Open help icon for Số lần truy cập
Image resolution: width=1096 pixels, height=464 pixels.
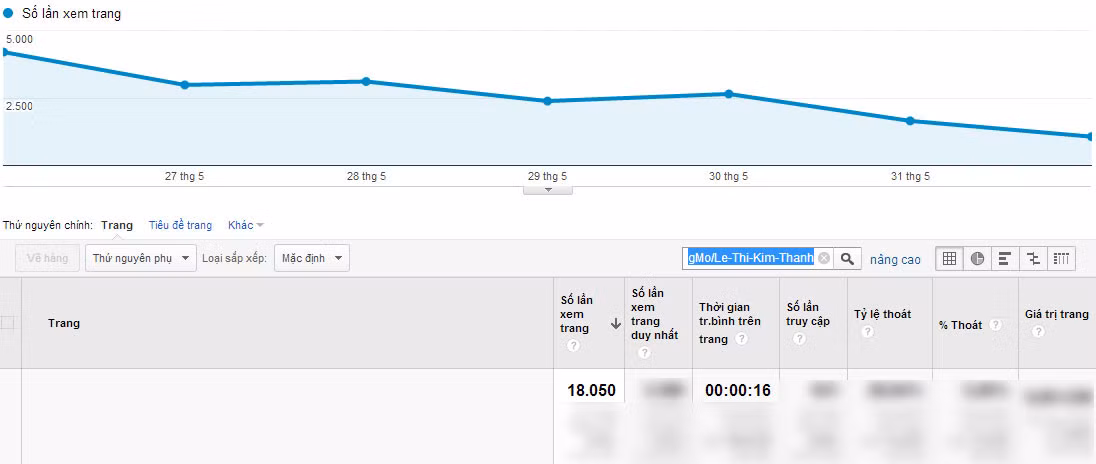pos(800,339)
